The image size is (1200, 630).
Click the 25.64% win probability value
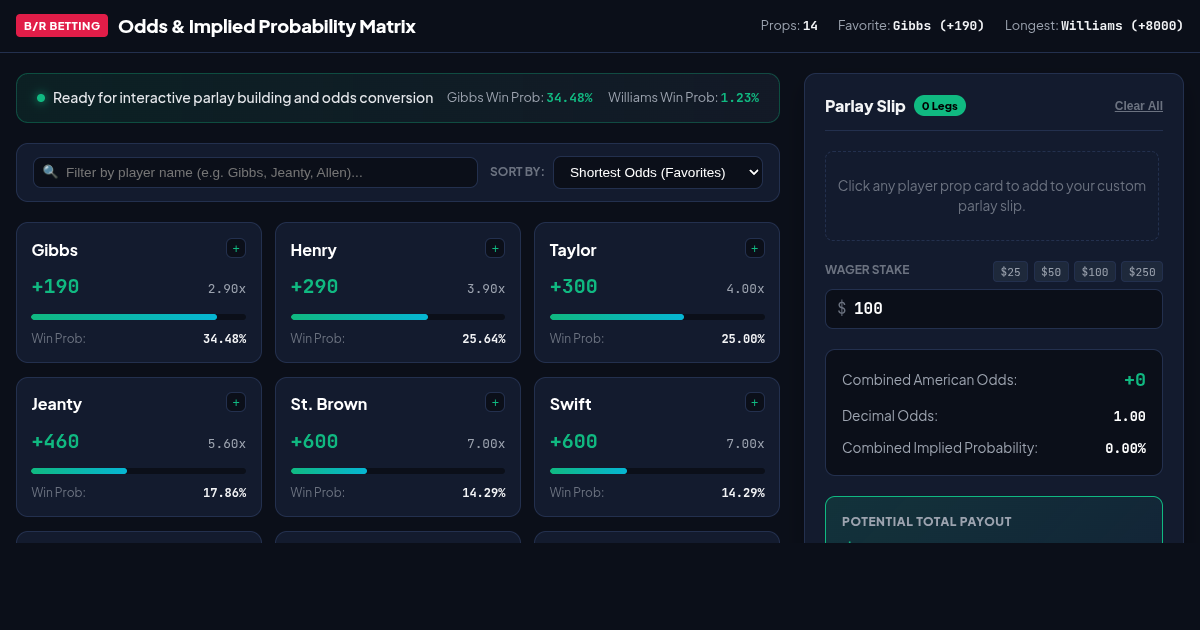click(x=484, y=338)
